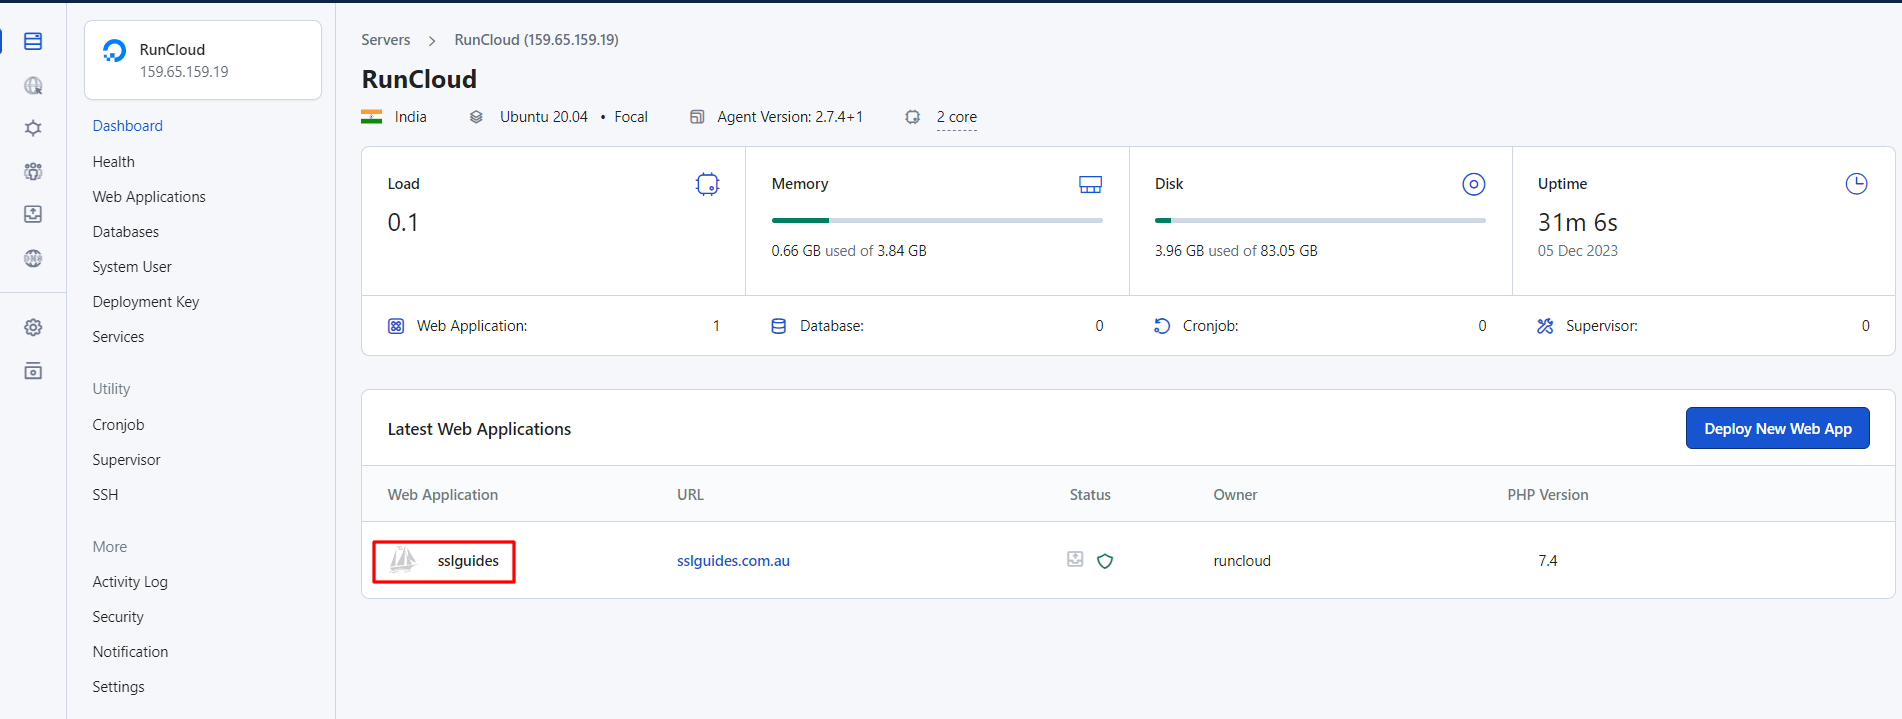The height and width of the screenshot is (719, 1902).
Task: Click the runcloud owner cell
Action: pos(1242,561)
